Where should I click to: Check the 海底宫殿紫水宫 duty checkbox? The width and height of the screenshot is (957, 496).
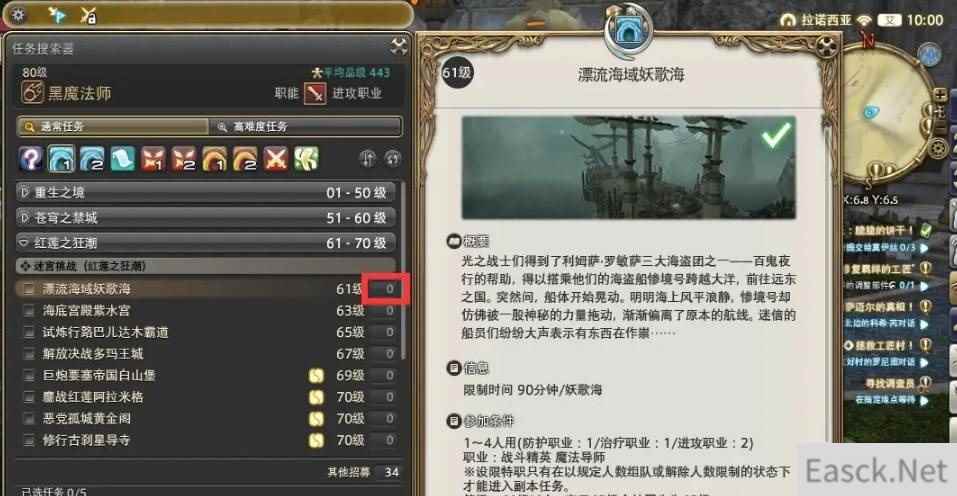[x=28, y=311]
